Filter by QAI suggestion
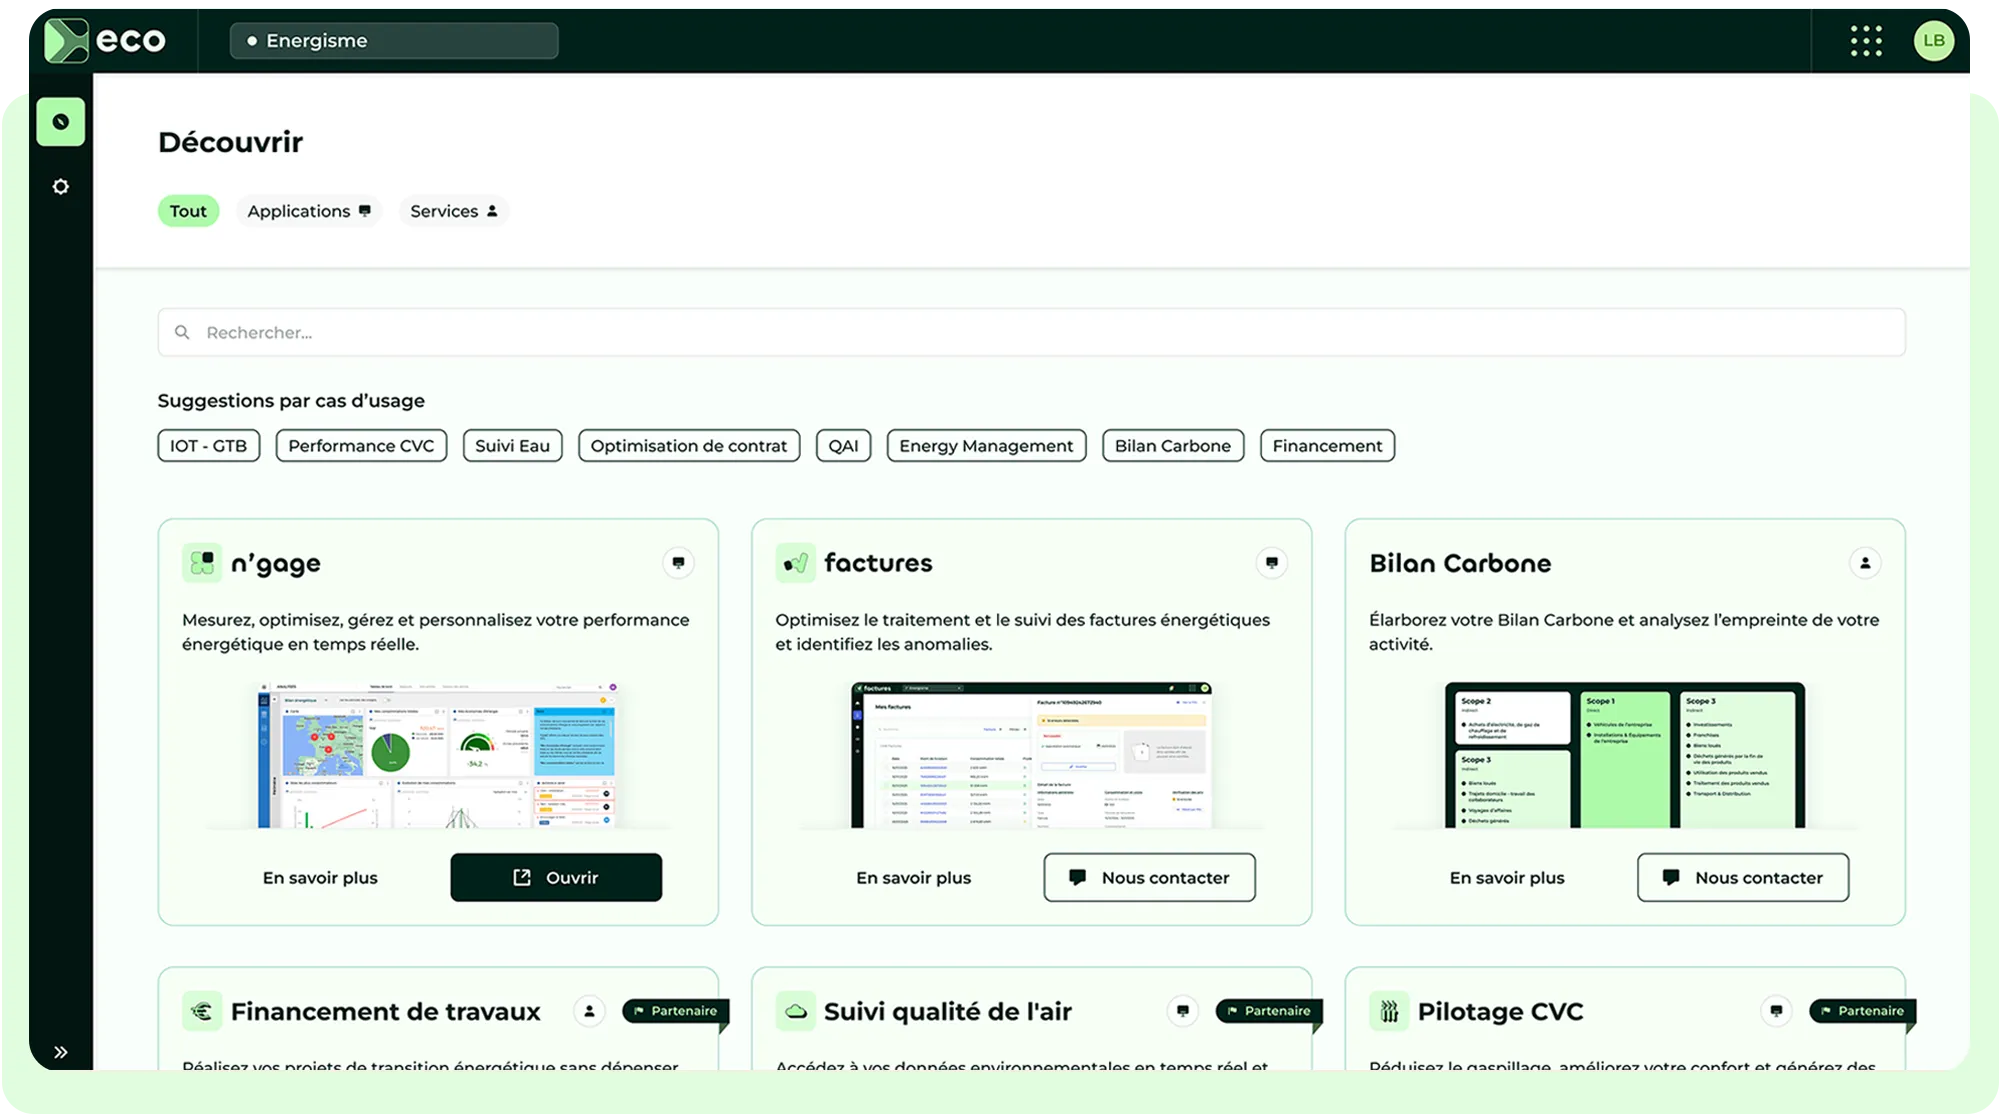Image resolution: width=2000 pixels, height=1114 pixels. point(843,446)
